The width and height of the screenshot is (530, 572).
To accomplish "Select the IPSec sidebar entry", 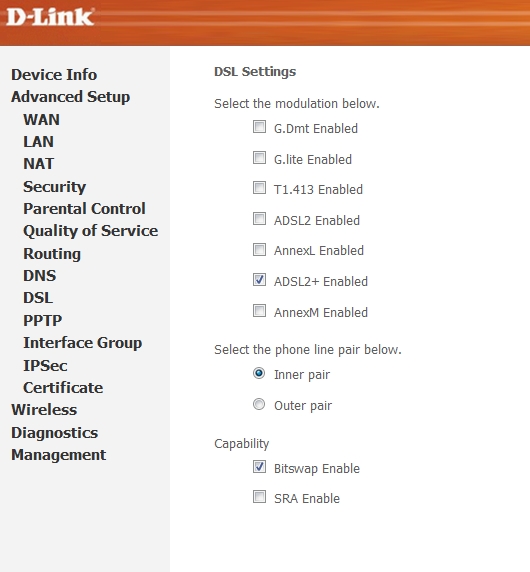I will pos(45,366).
